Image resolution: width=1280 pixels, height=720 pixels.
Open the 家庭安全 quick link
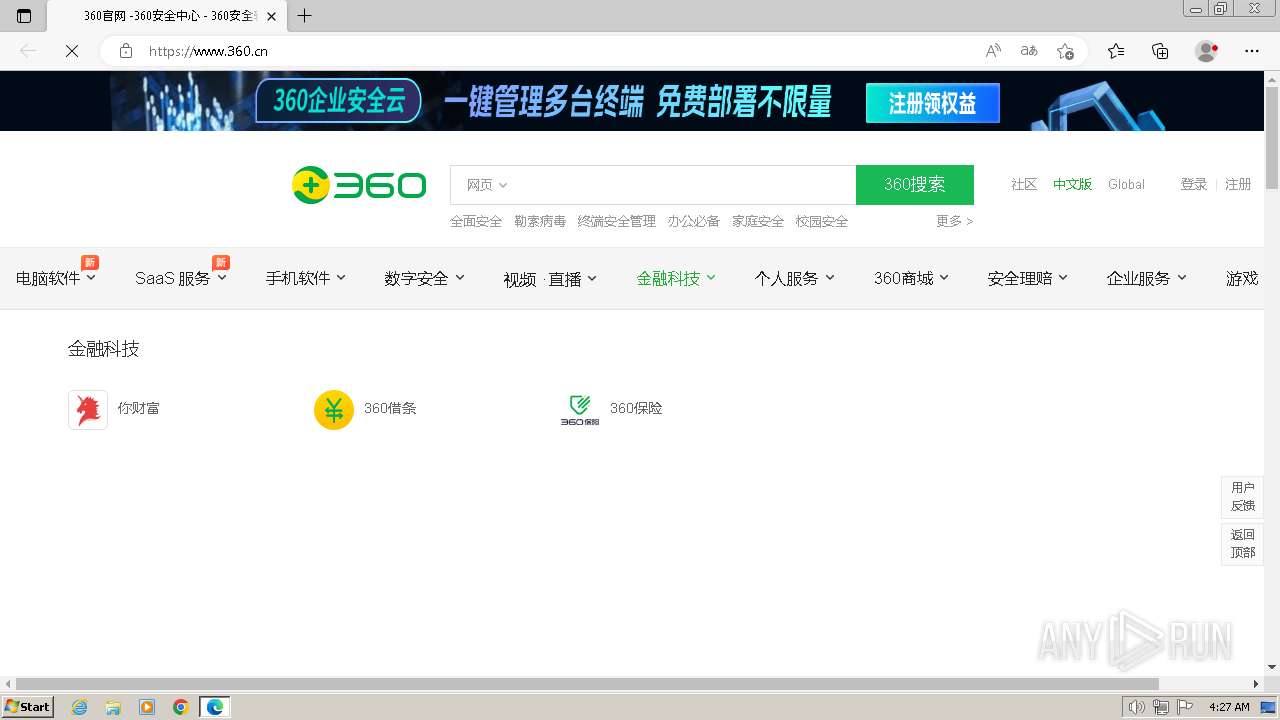pyautogui.click(x=758, y=221)
